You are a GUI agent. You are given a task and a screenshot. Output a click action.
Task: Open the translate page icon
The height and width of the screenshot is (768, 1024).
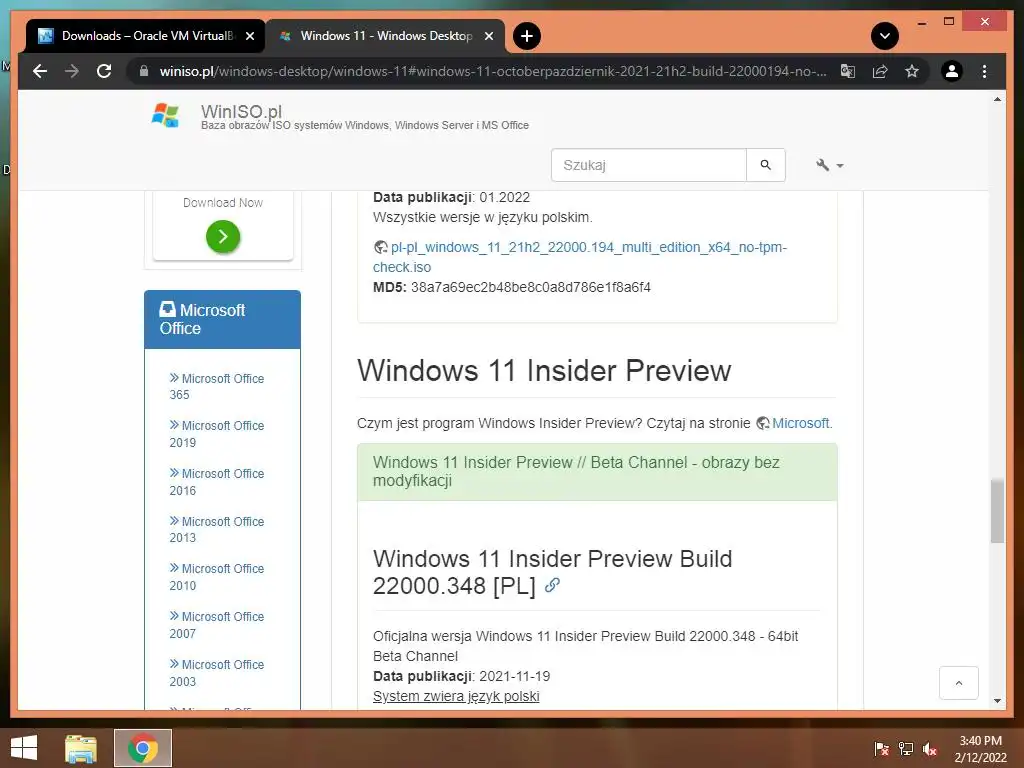(x=848, y=71)
